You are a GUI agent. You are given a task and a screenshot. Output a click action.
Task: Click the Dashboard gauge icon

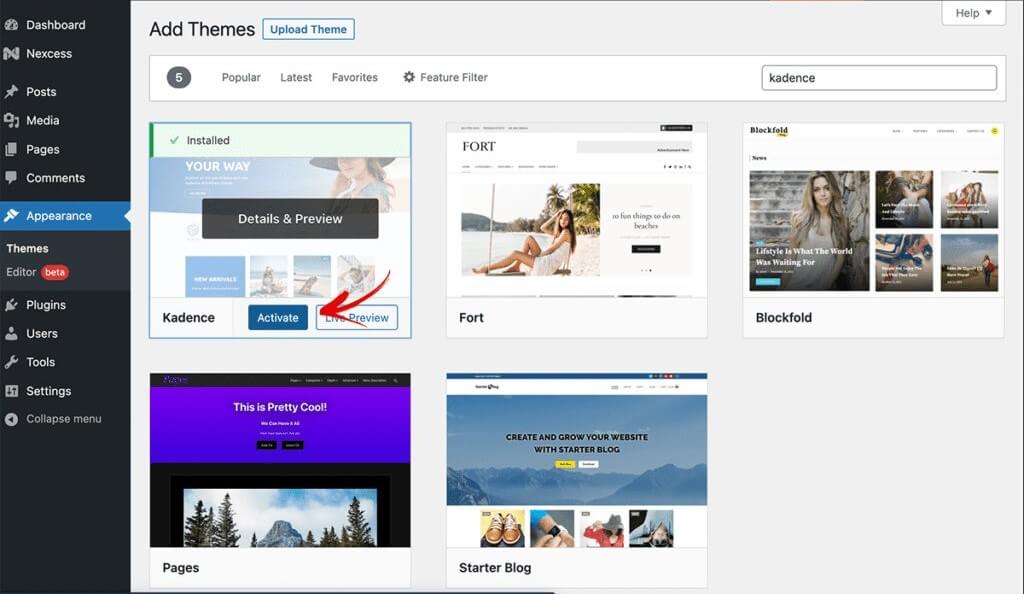pos(11,25)
